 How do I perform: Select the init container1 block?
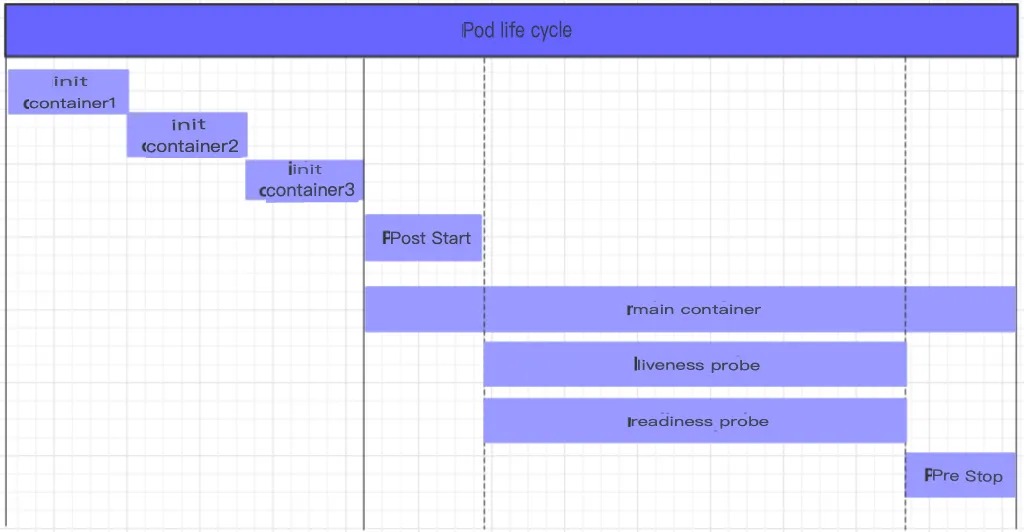click(68, 92)
